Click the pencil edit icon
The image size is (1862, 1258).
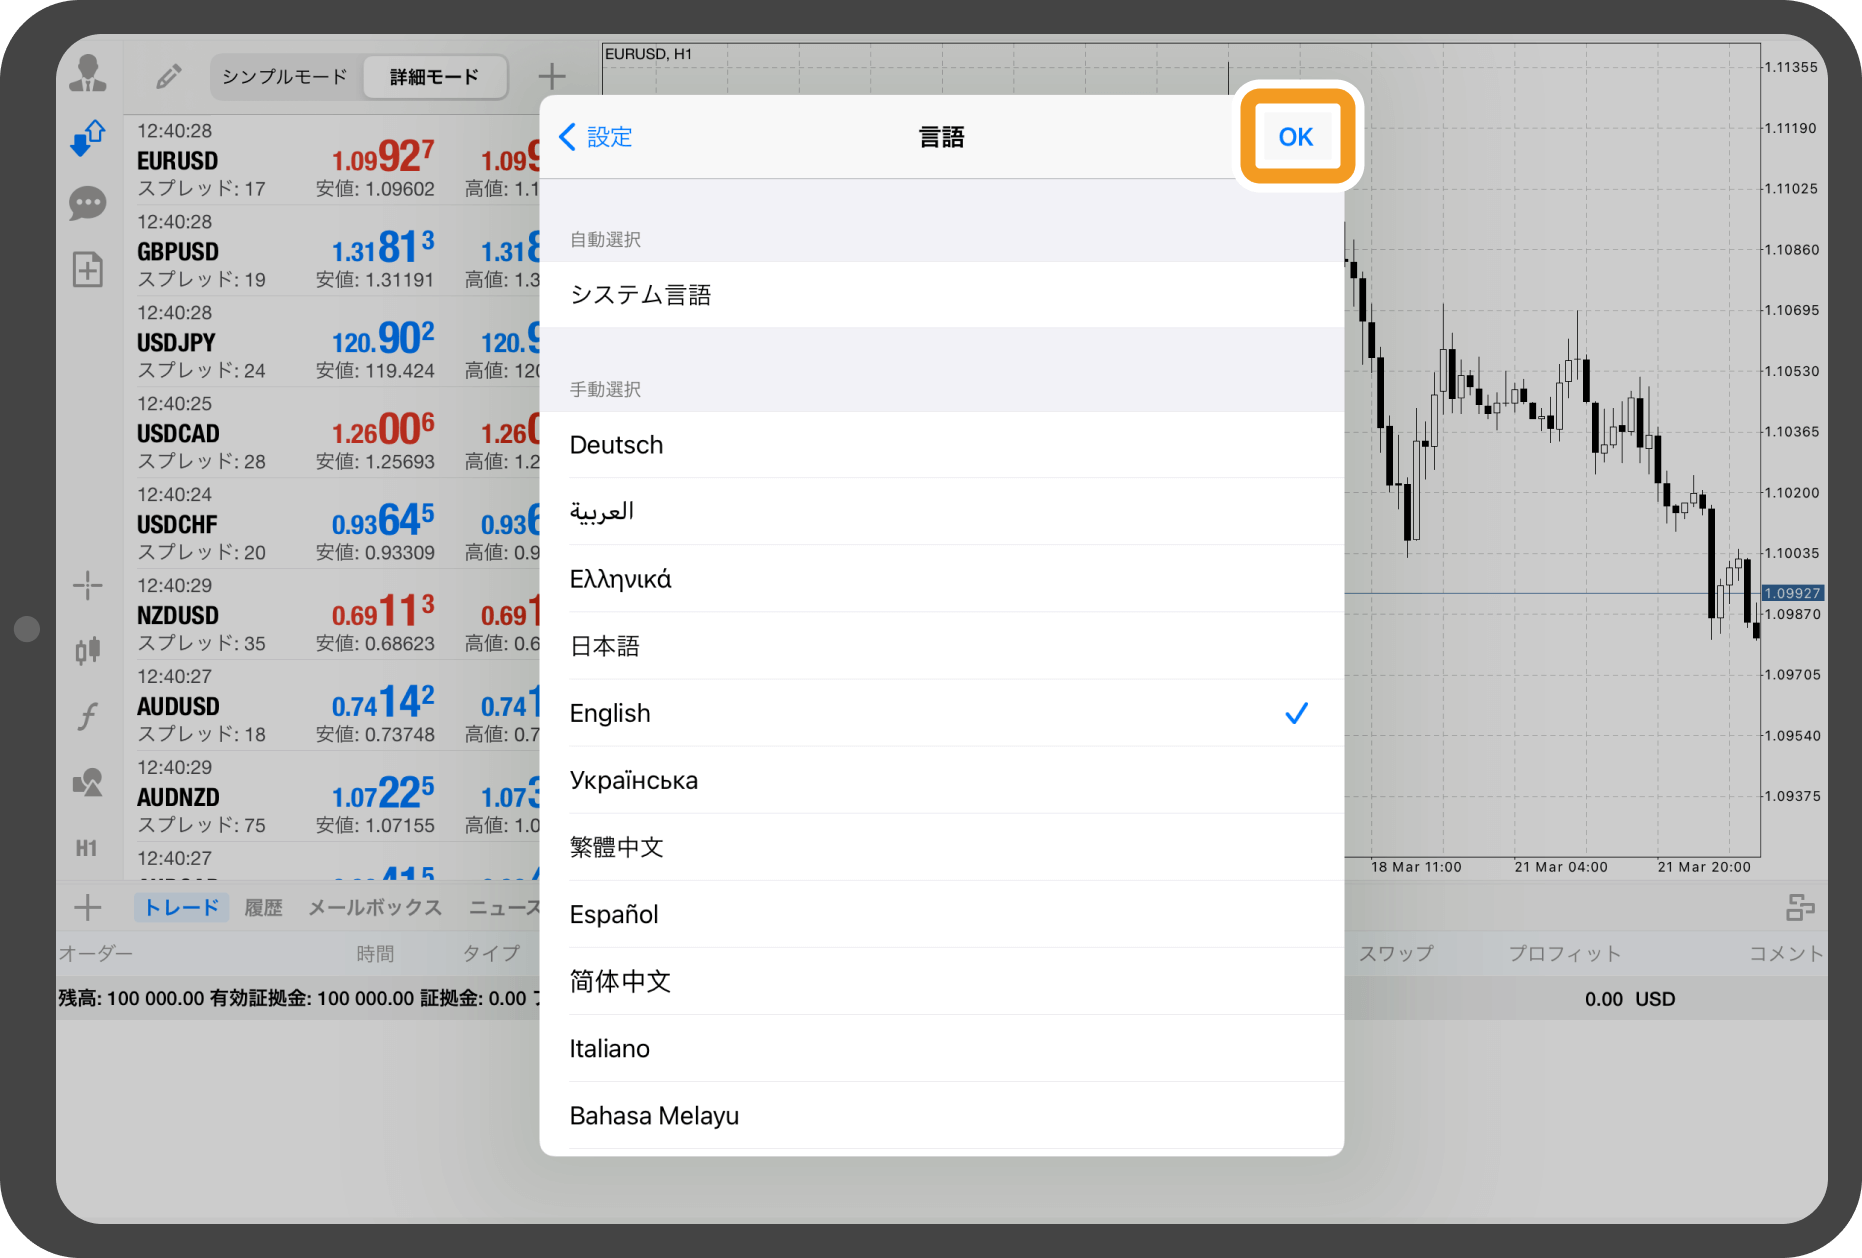click(168, 76)
